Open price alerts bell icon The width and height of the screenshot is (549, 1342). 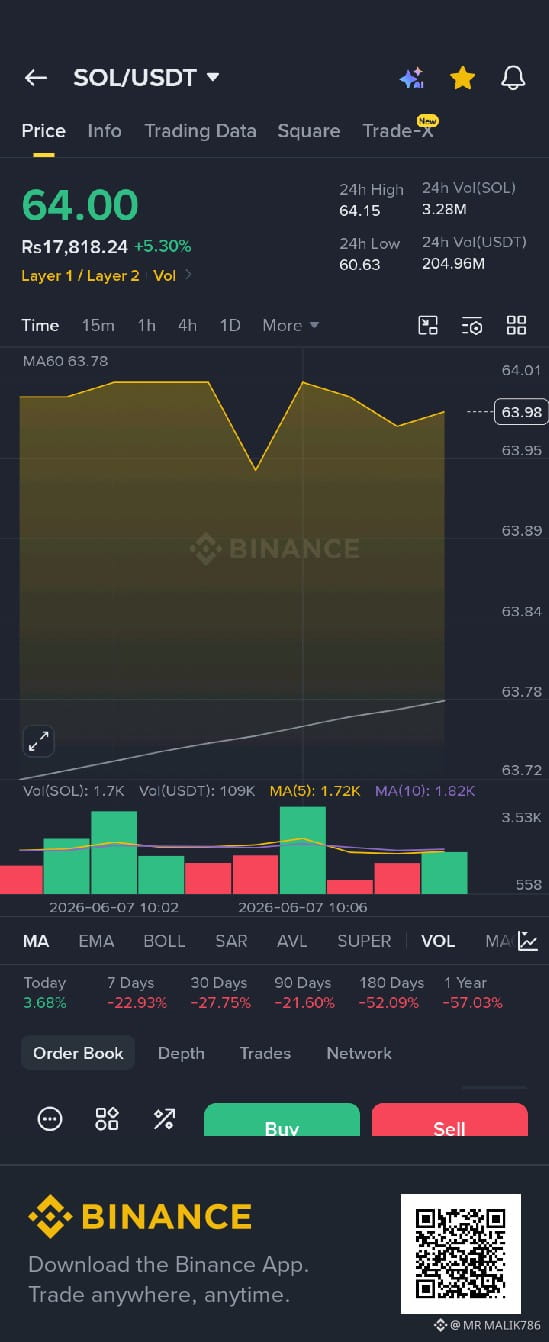(x=513, y=78)
